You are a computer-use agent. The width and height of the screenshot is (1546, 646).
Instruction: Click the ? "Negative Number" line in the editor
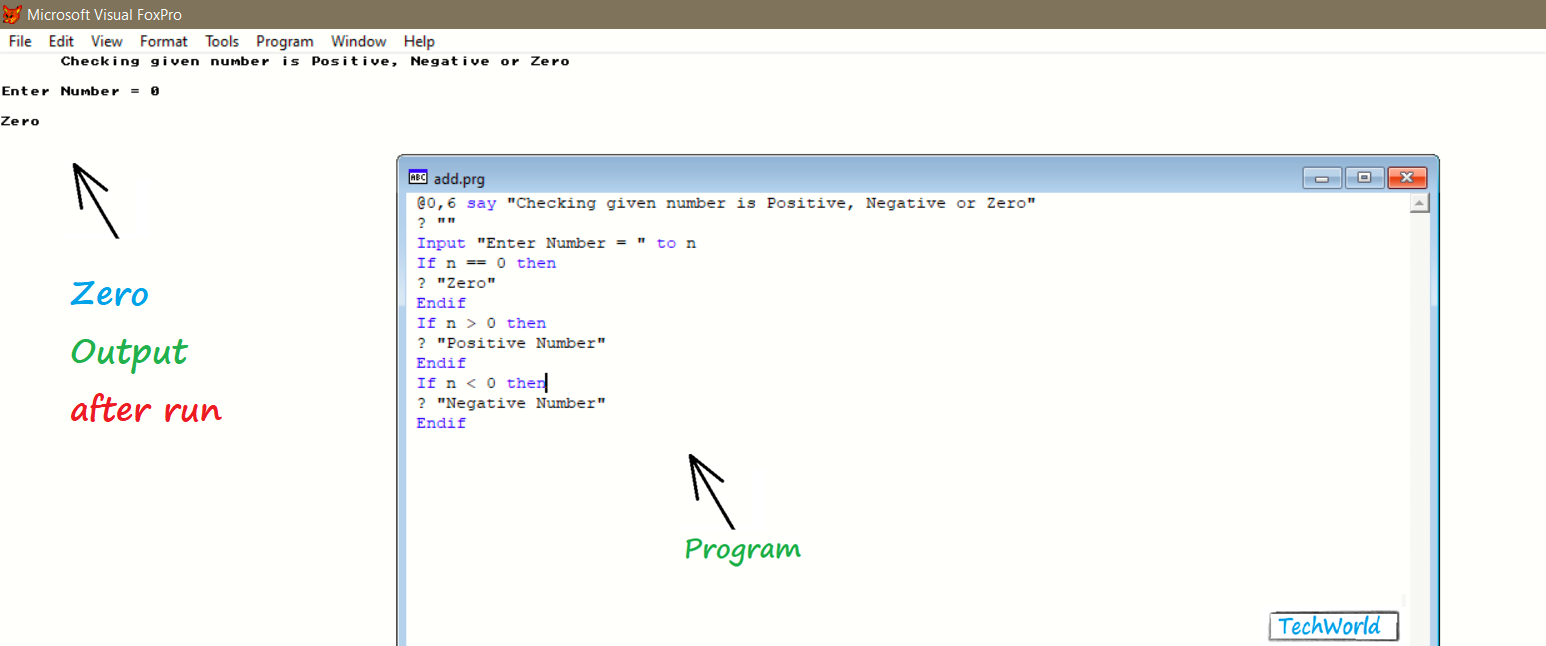(x=512, y=402)
